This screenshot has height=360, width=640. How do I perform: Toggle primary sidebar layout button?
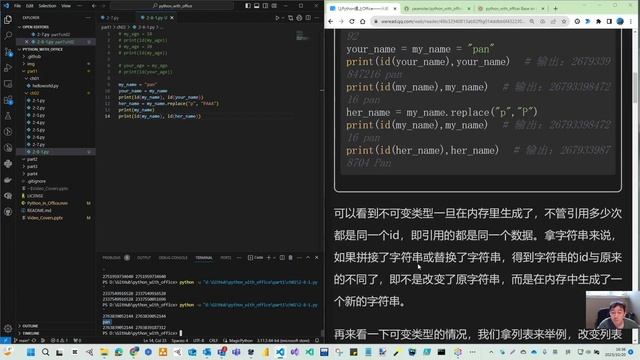tap(248, 6)
